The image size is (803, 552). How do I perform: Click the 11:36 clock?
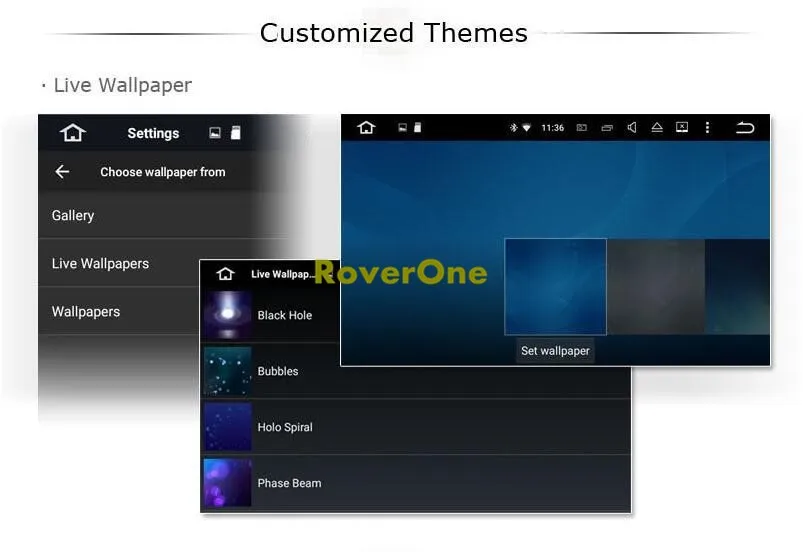pos(553,128)
